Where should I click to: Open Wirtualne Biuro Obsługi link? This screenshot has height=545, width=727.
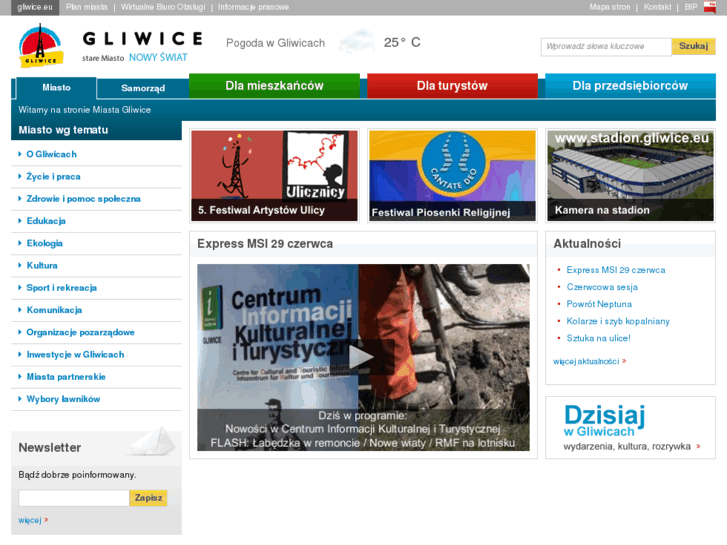(x=163, y=7)
